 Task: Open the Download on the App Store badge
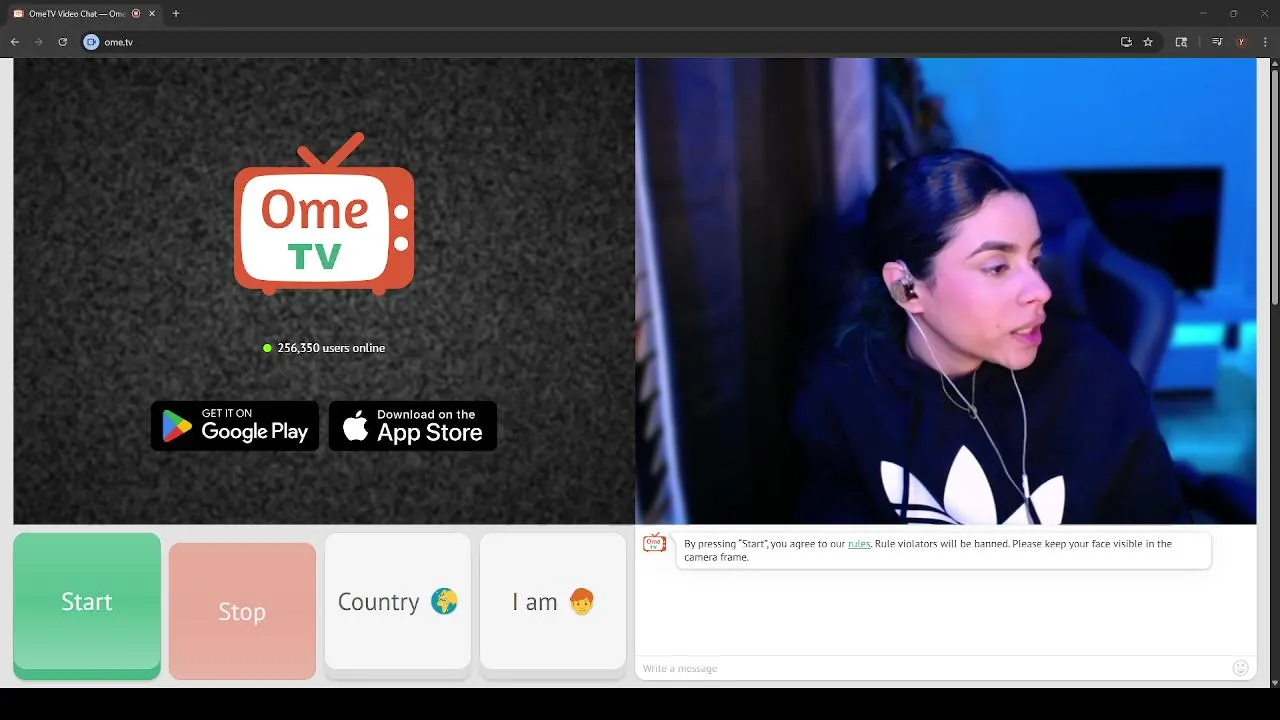point(413,426)
